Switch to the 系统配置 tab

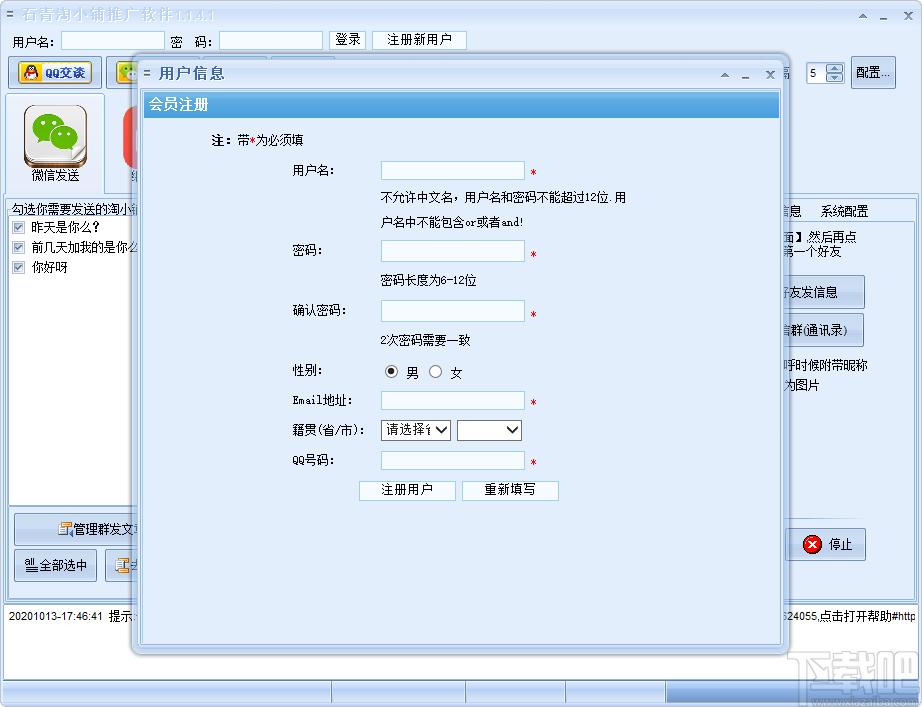844,211
